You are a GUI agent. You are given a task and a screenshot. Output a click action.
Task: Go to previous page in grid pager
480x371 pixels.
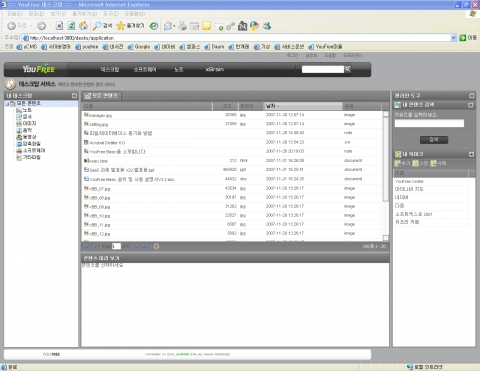click(95, 246)
